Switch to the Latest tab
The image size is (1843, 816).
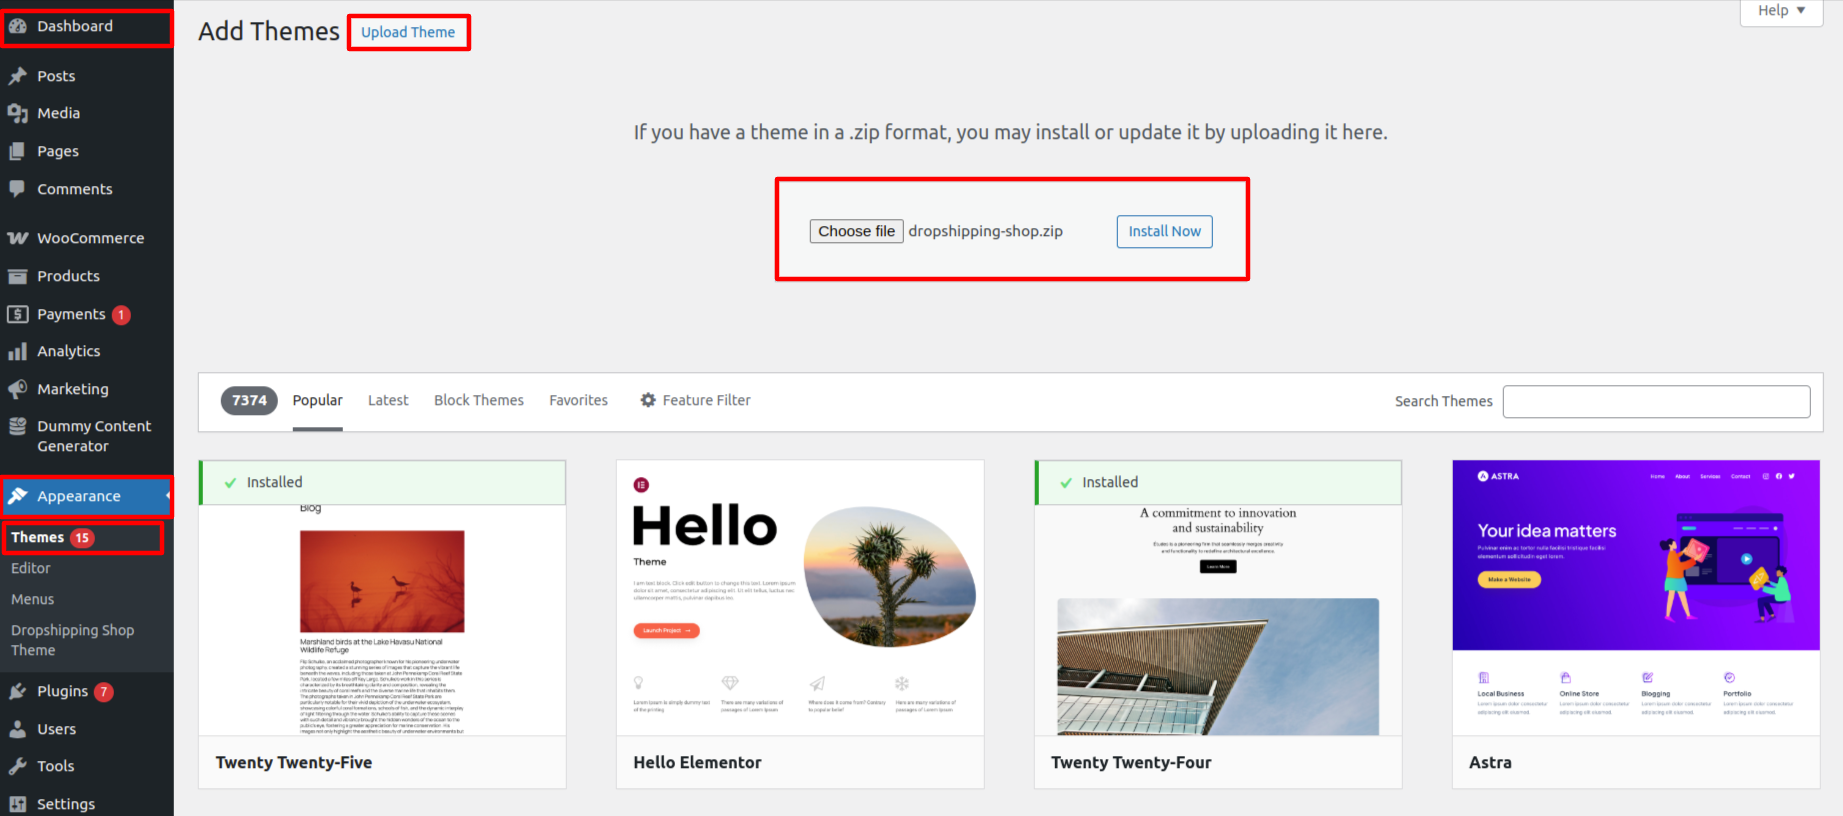(x=388, y=400)
